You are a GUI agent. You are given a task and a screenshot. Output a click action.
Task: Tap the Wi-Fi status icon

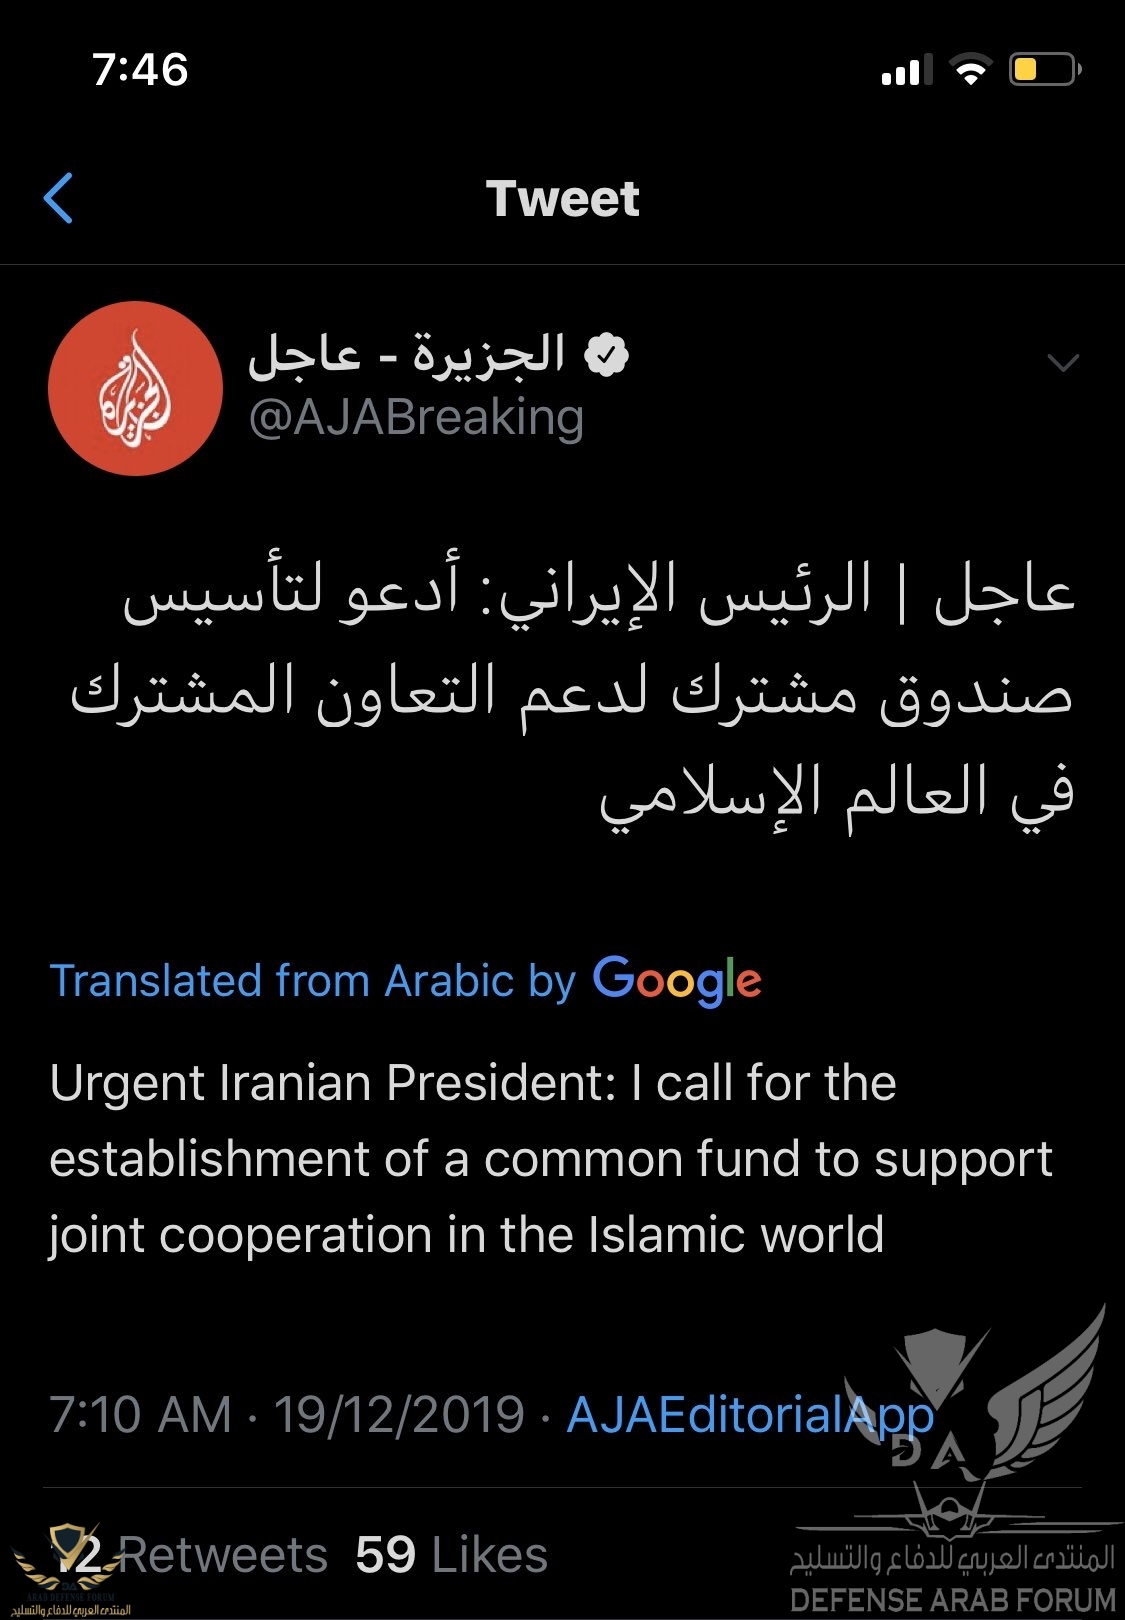click(x=970, y=70)
